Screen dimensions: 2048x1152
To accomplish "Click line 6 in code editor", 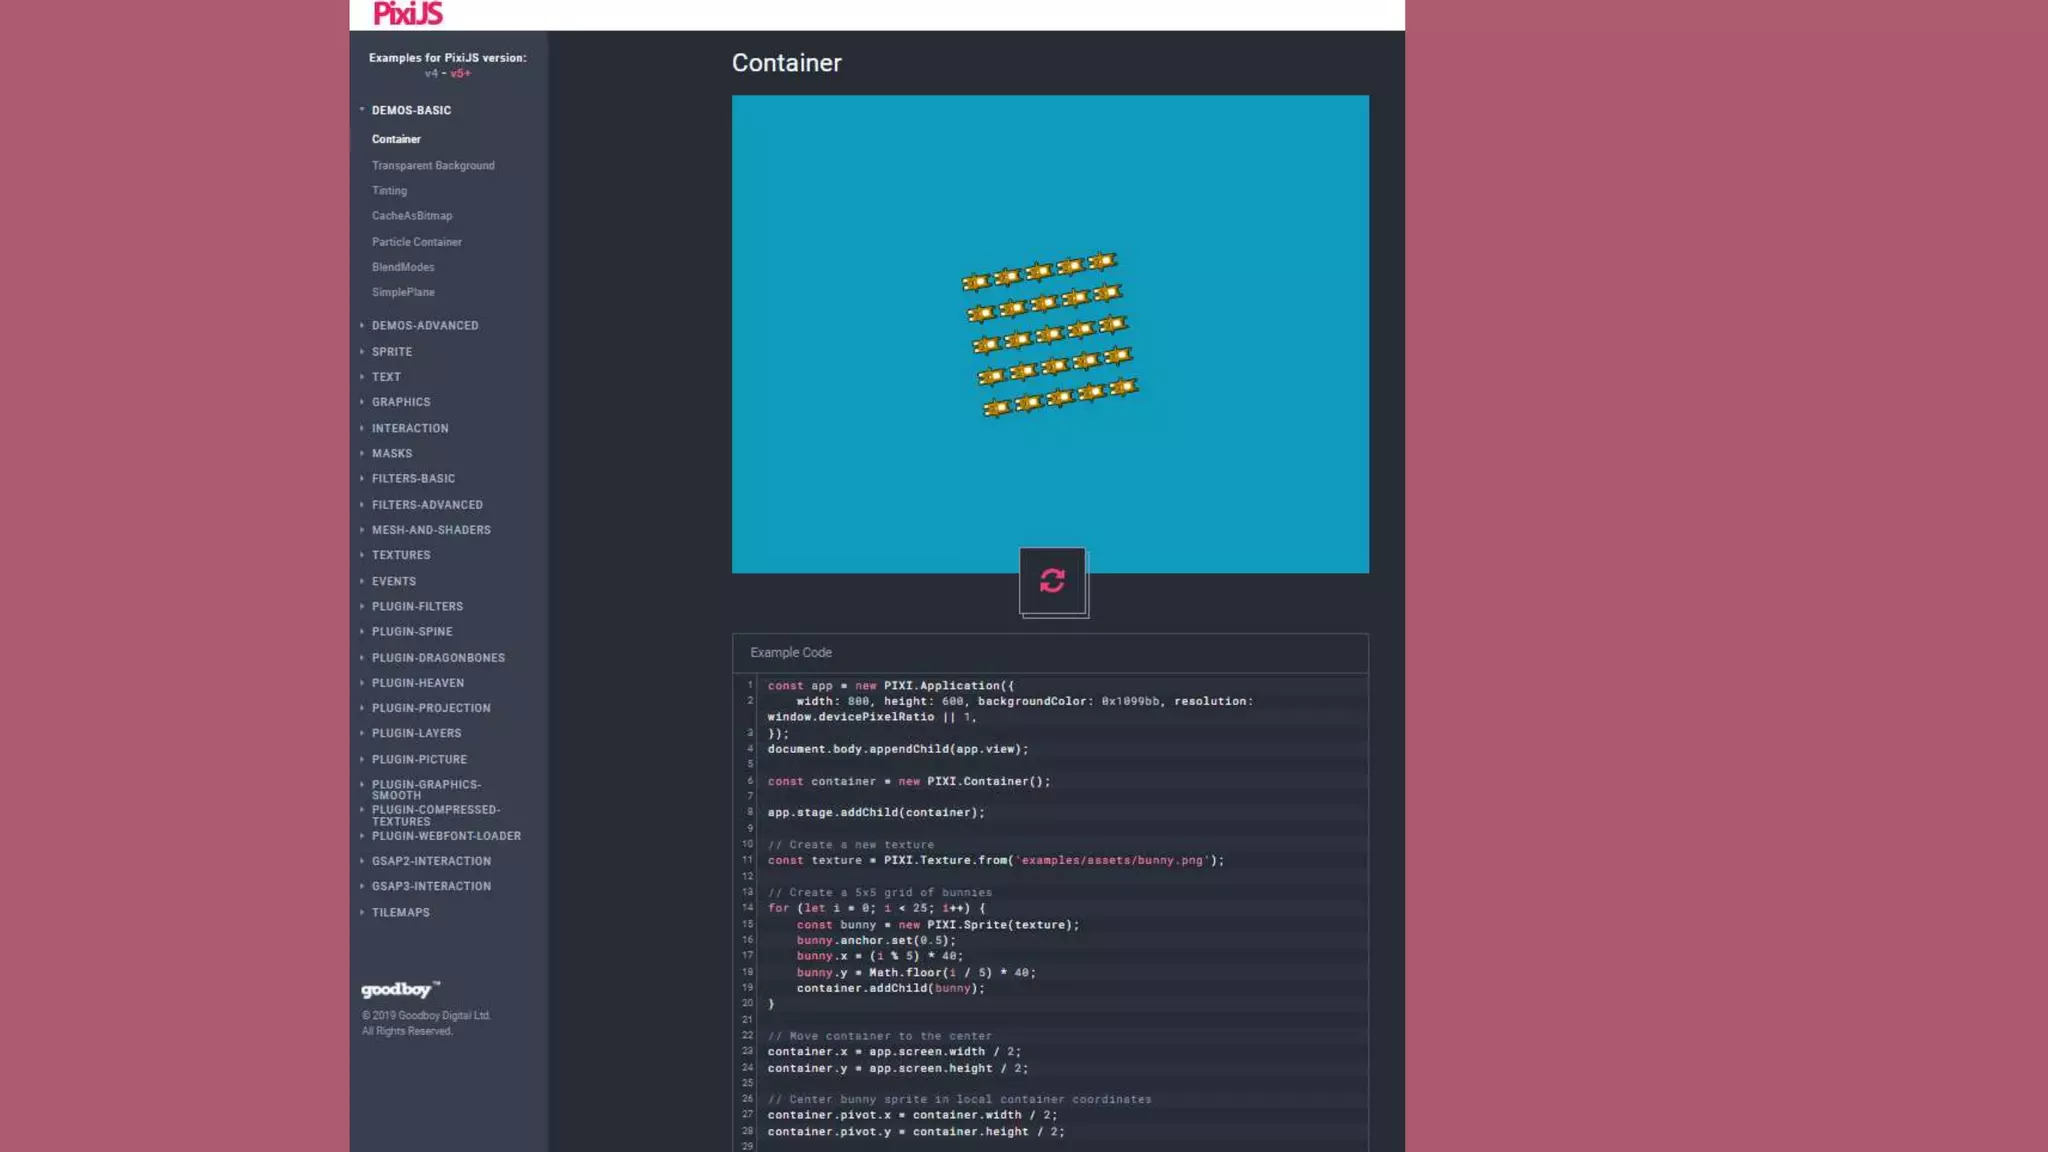I will coord(908,782).
